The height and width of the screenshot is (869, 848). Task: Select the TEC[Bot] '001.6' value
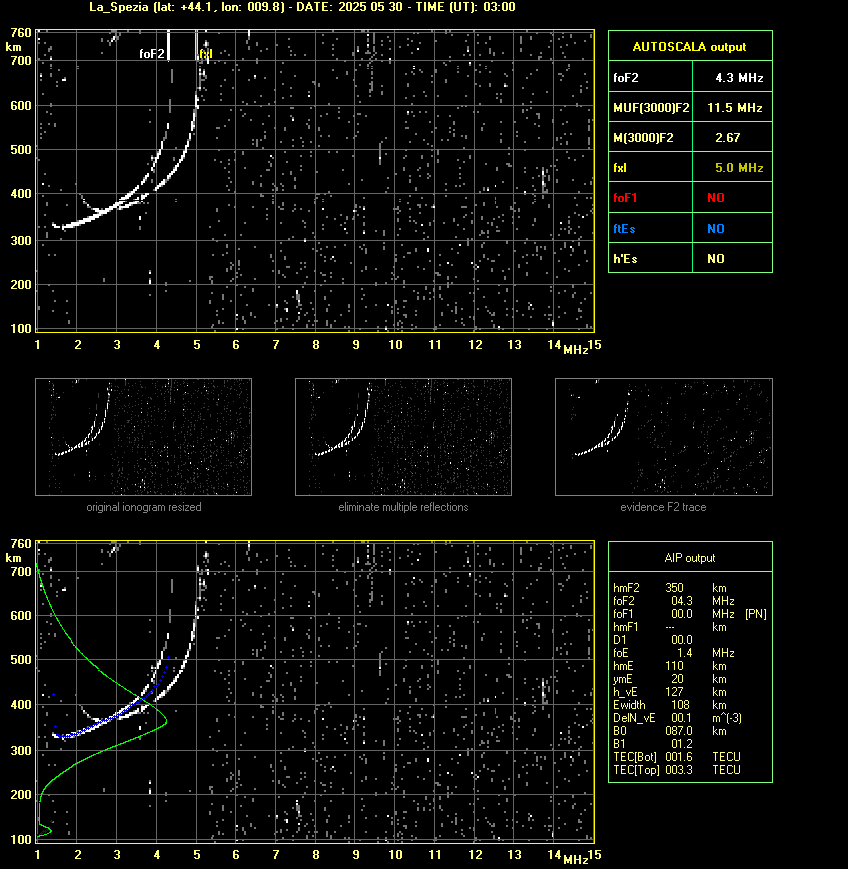point(679,756)
